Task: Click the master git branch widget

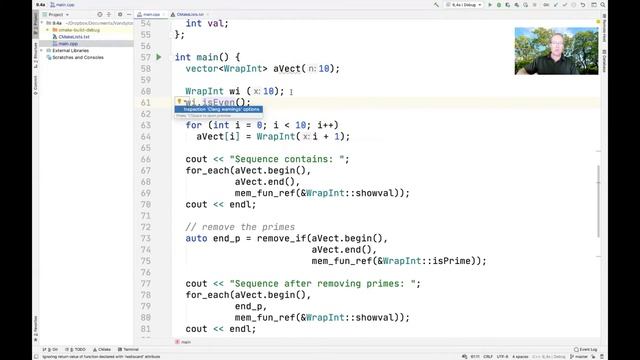Action: [x=579, y=357]
